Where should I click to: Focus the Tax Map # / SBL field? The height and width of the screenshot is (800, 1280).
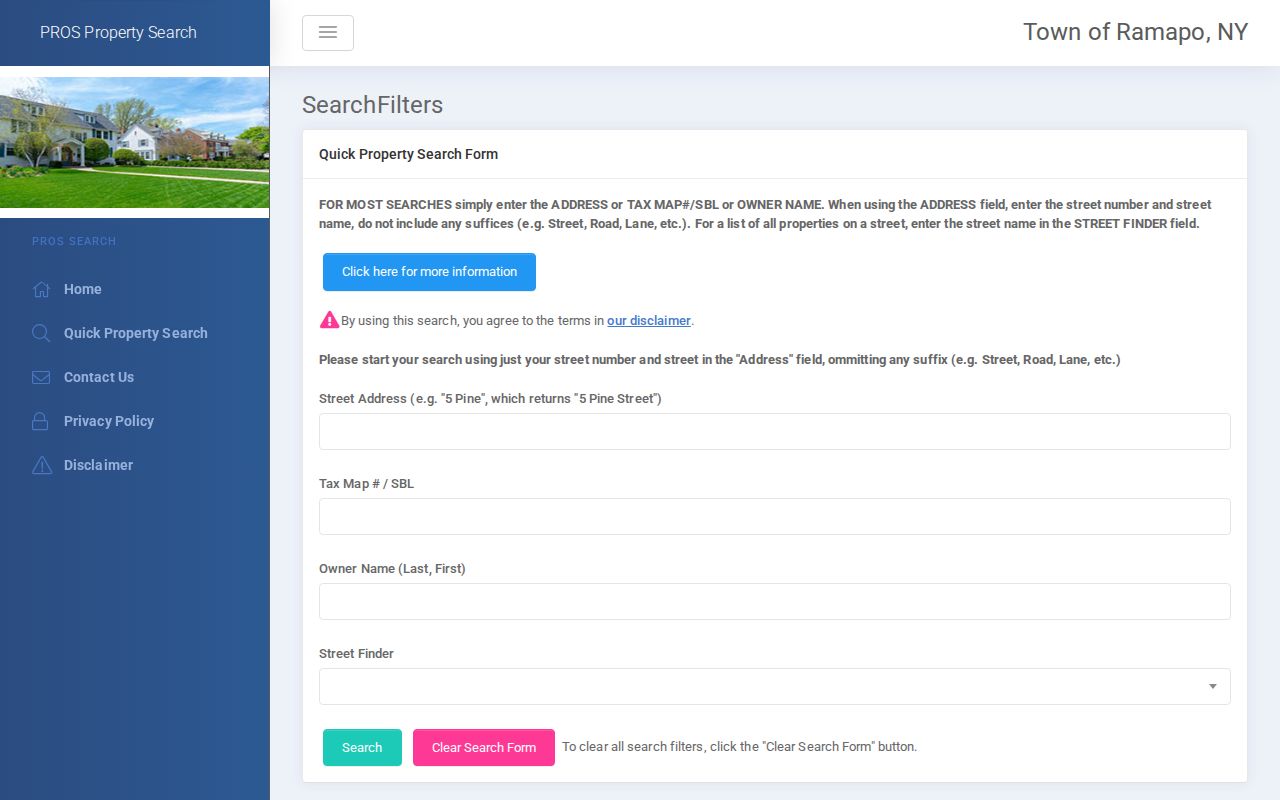775,517
